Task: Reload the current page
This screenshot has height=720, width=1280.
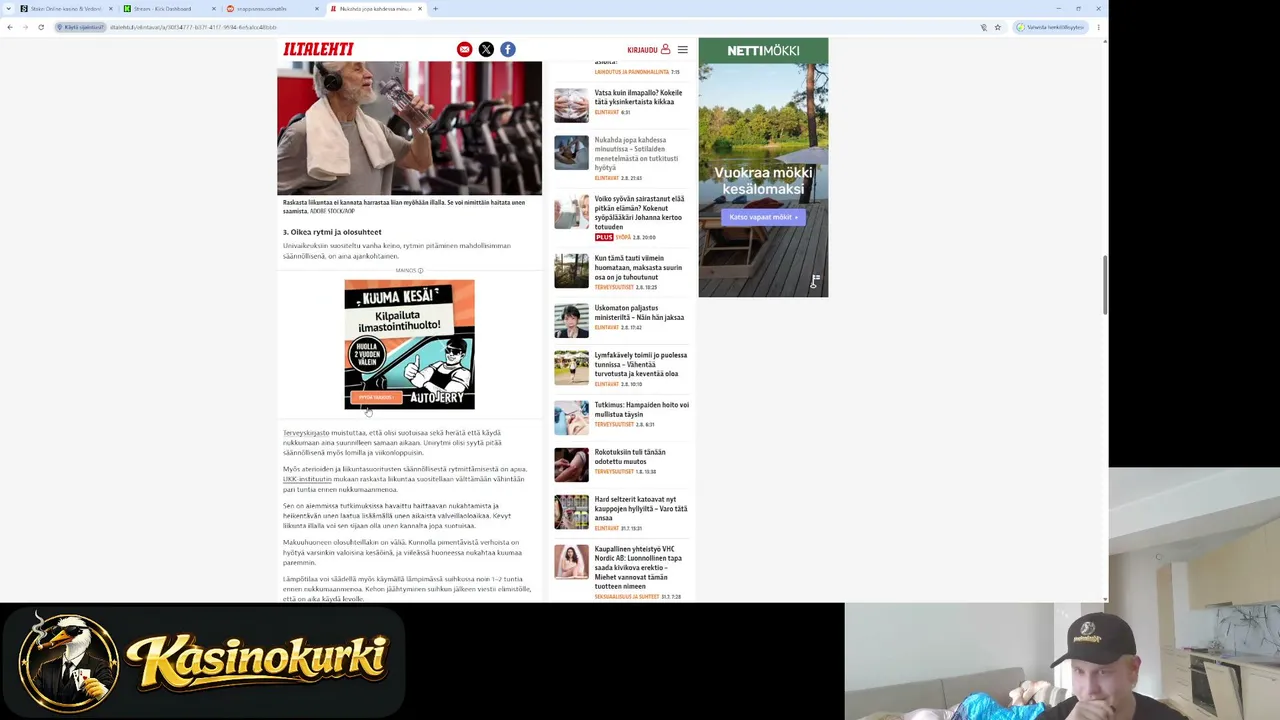Action: (41, 27)
